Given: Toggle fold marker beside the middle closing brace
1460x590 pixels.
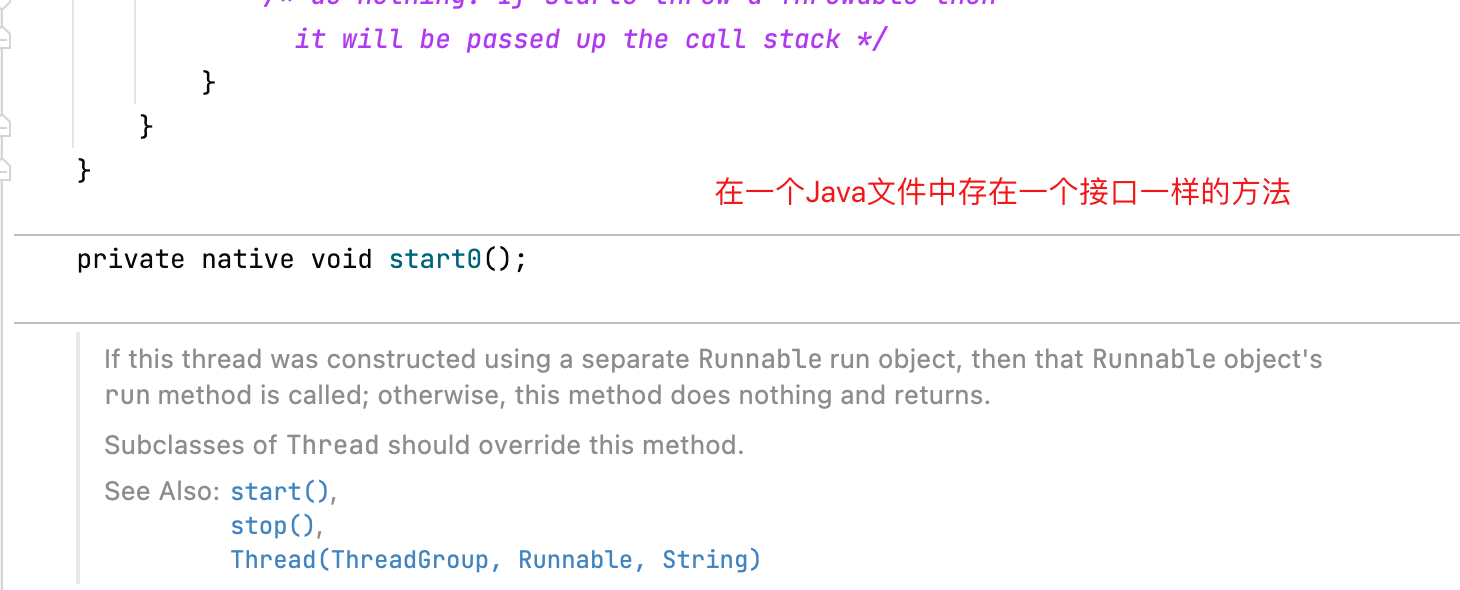Looking at the screenshot, I should coord(4,127).
